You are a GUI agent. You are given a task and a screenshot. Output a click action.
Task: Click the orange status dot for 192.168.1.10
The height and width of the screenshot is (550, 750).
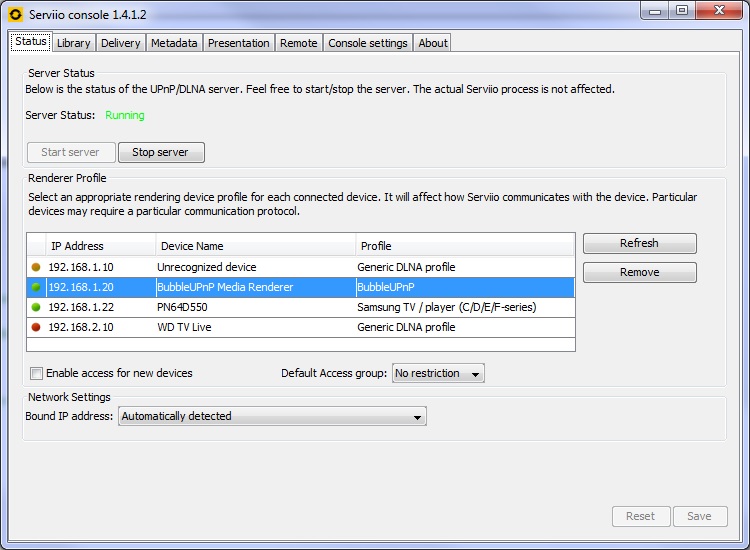(37, 267)
